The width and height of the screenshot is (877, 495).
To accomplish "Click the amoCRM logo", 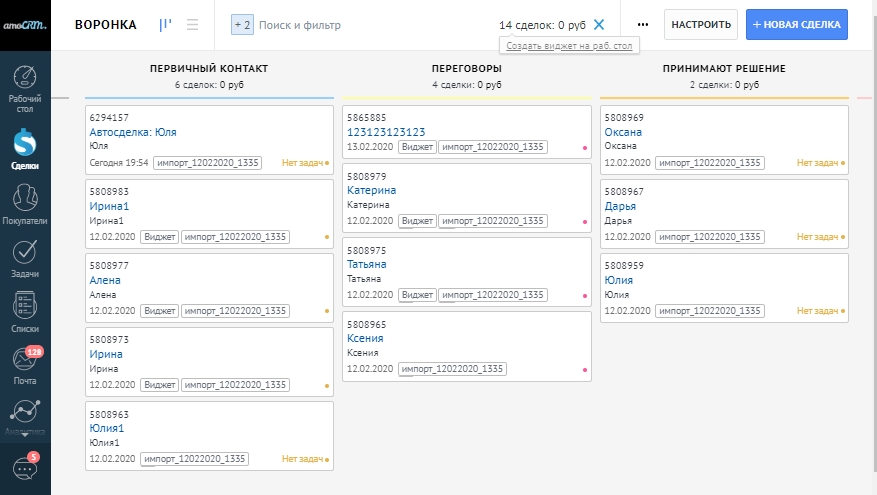I will click(25, 24).
